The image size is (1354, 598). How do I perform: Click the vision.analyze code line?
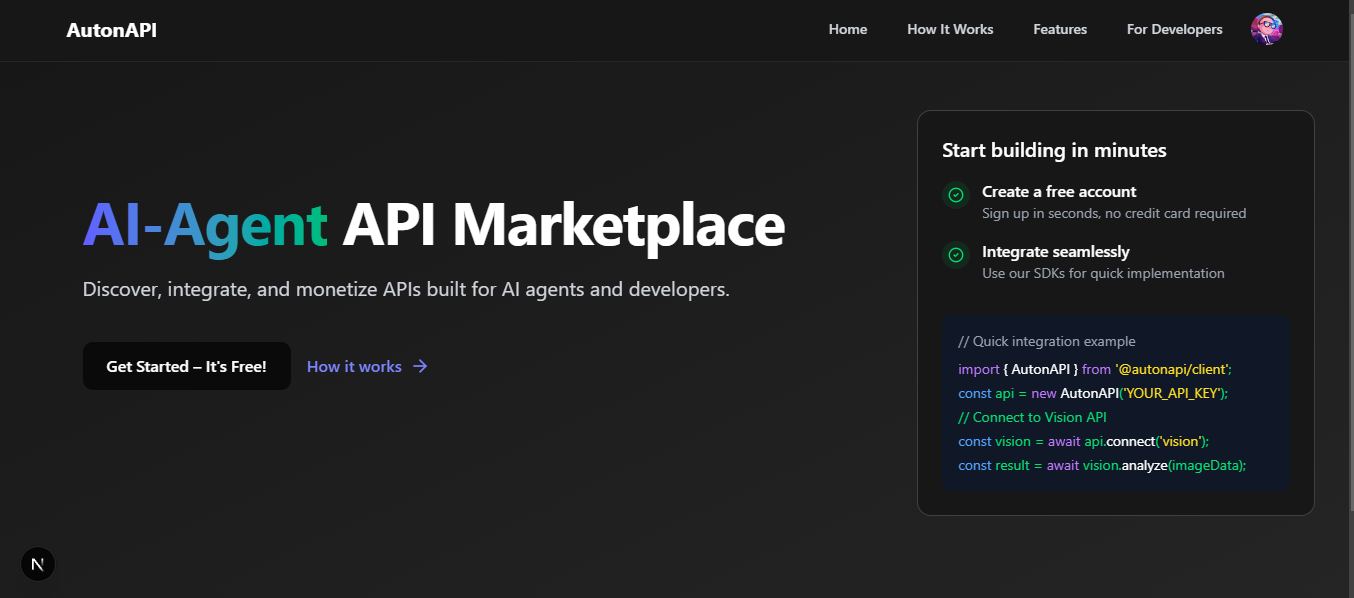pos(1101,465)
